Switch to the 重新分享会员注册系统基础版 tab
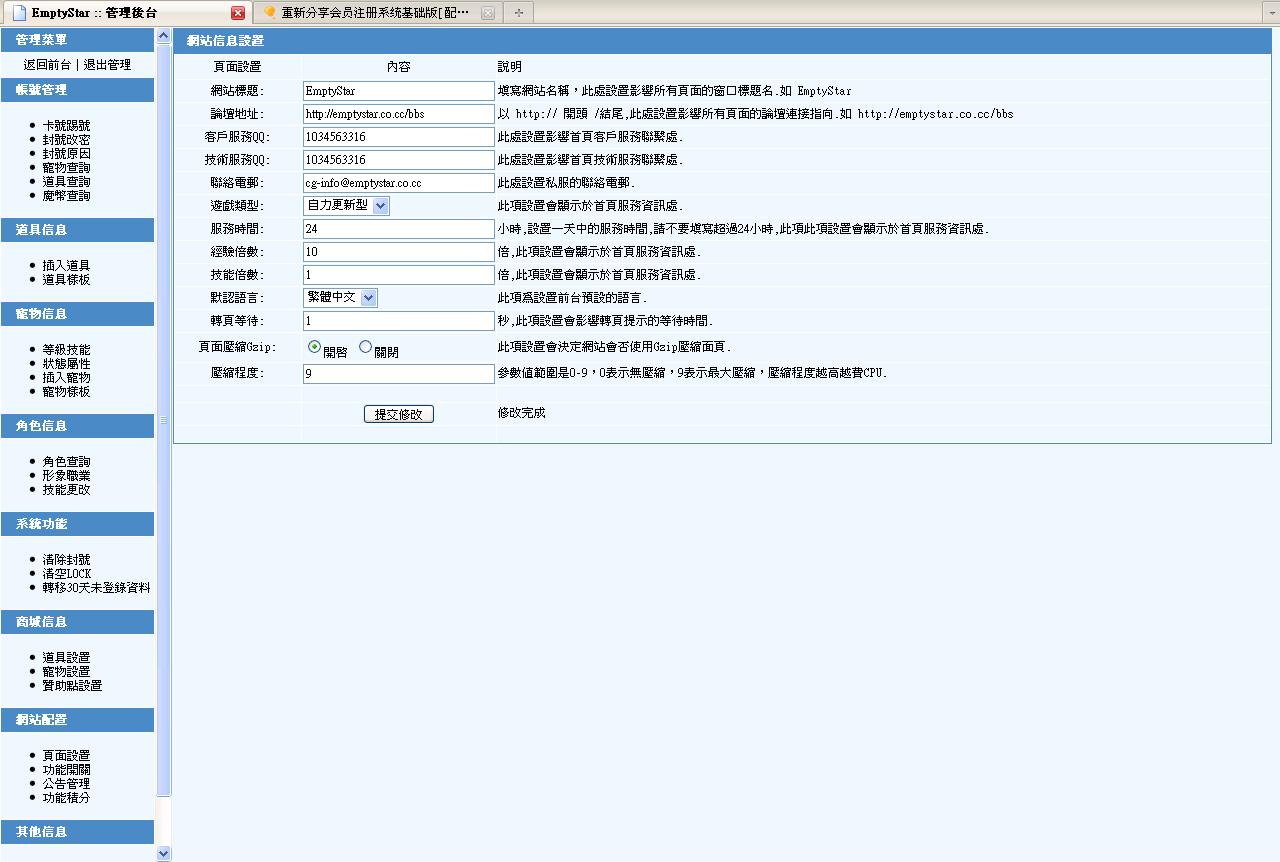The image size is (1280, 862). [375, 13]
